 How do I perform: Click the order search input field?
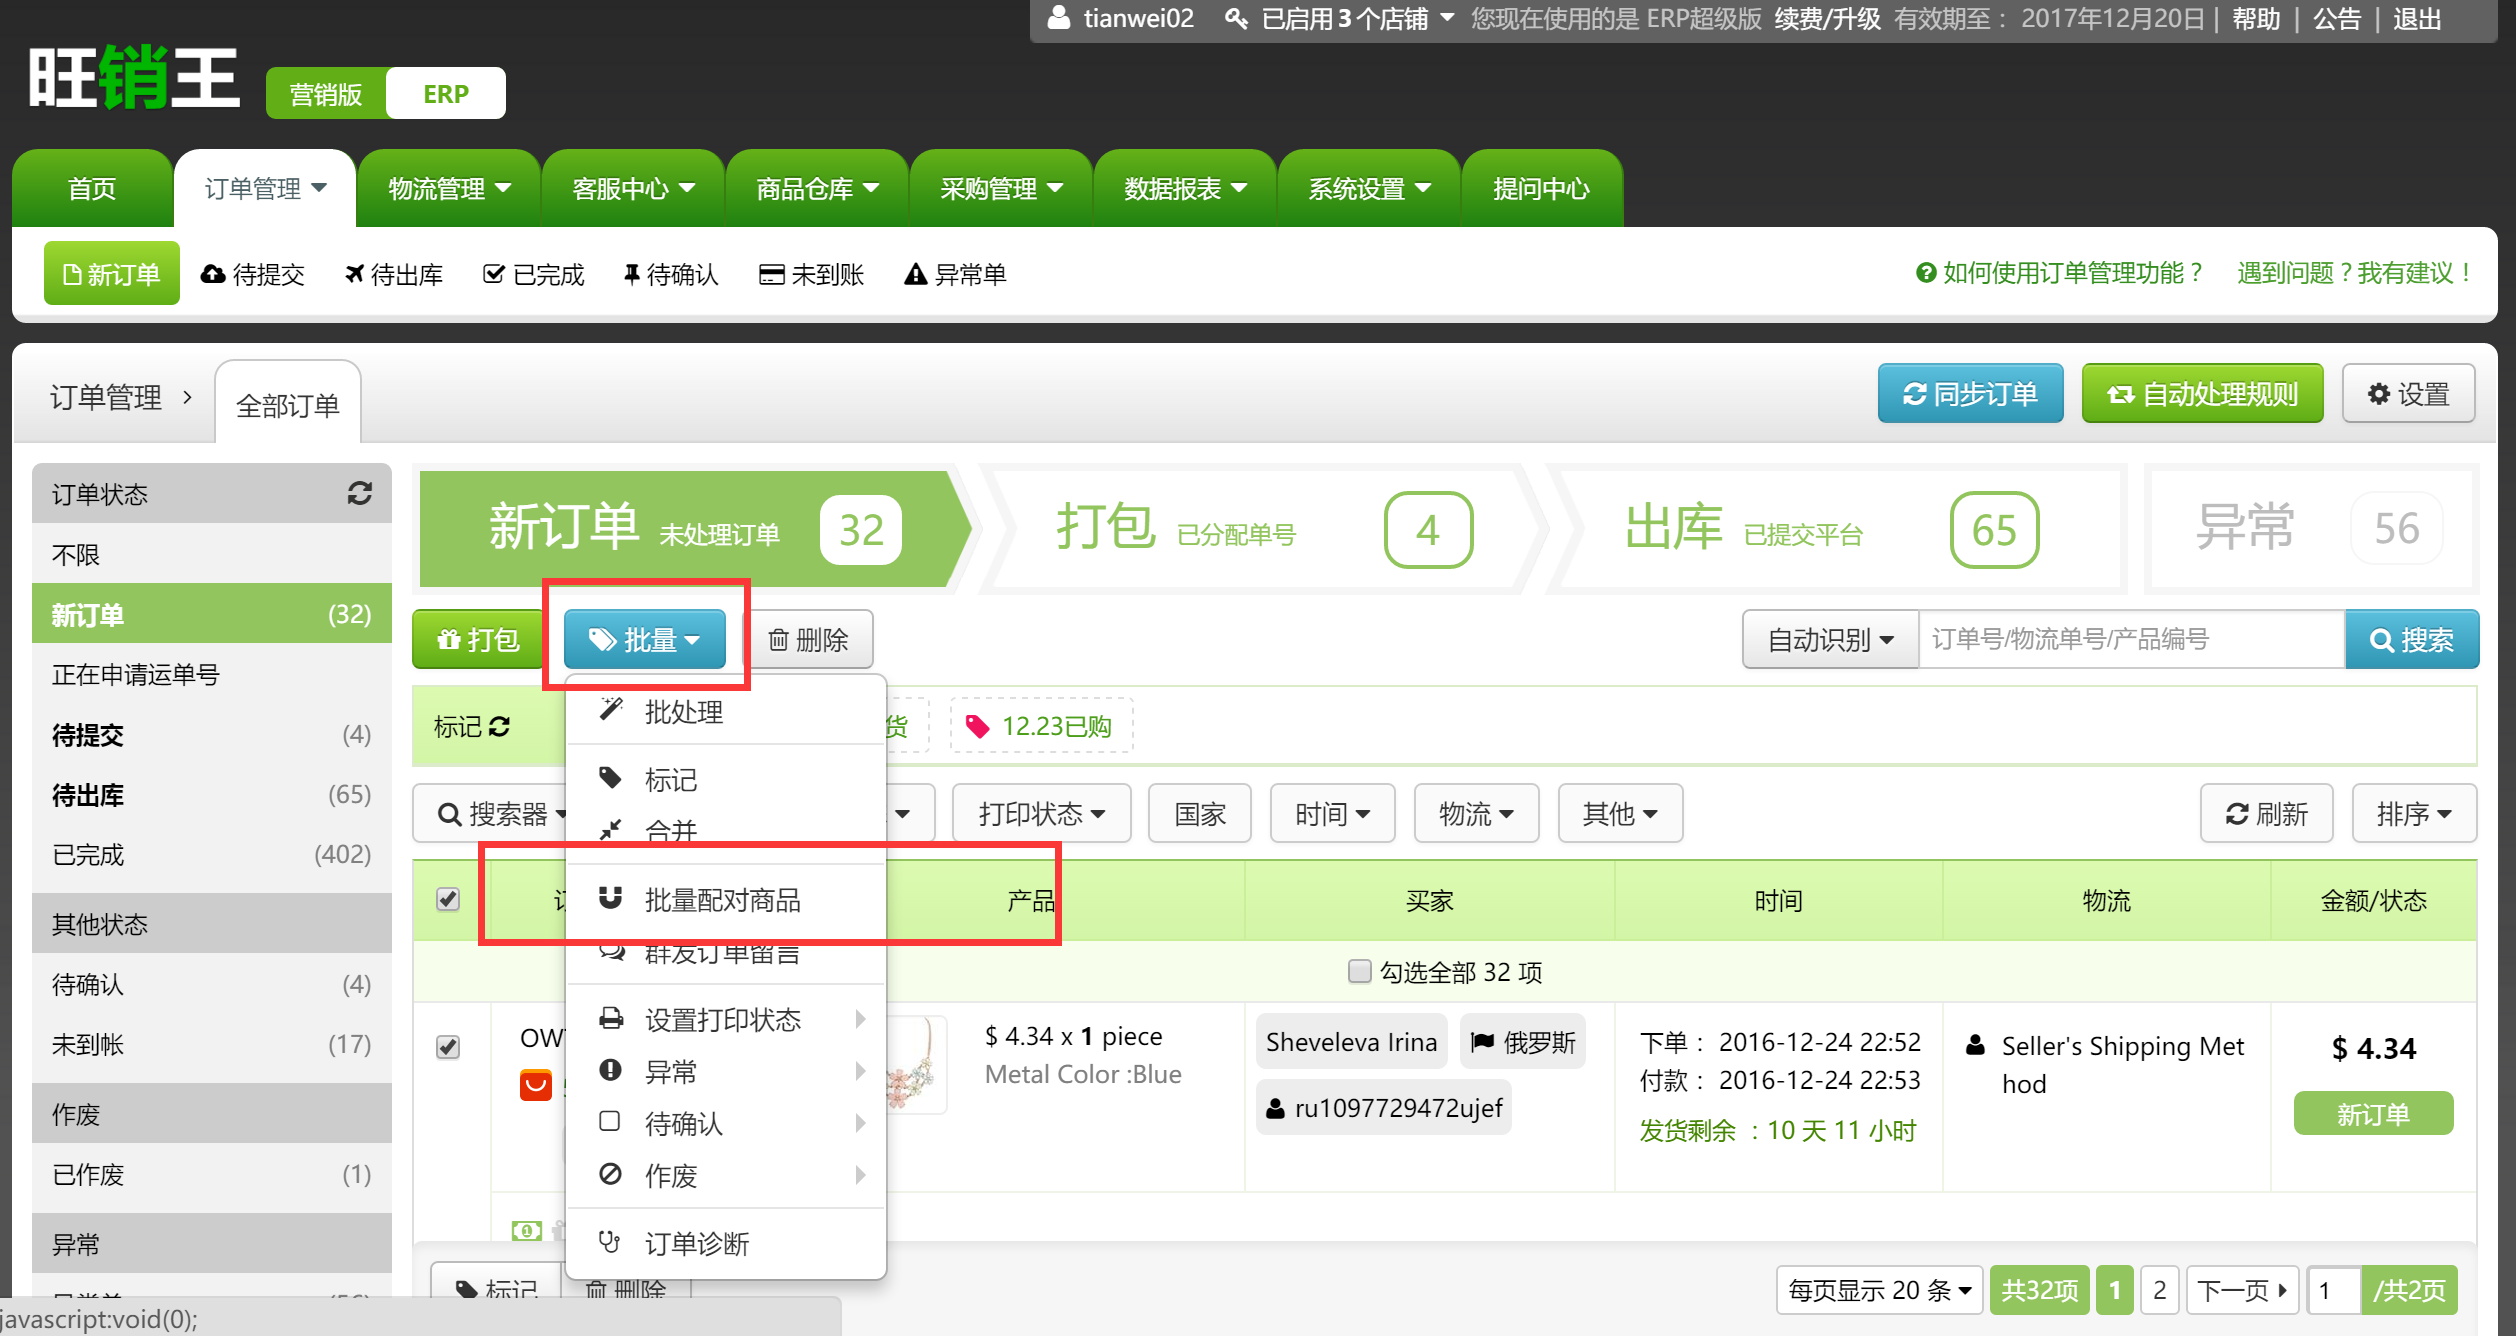2132,639
